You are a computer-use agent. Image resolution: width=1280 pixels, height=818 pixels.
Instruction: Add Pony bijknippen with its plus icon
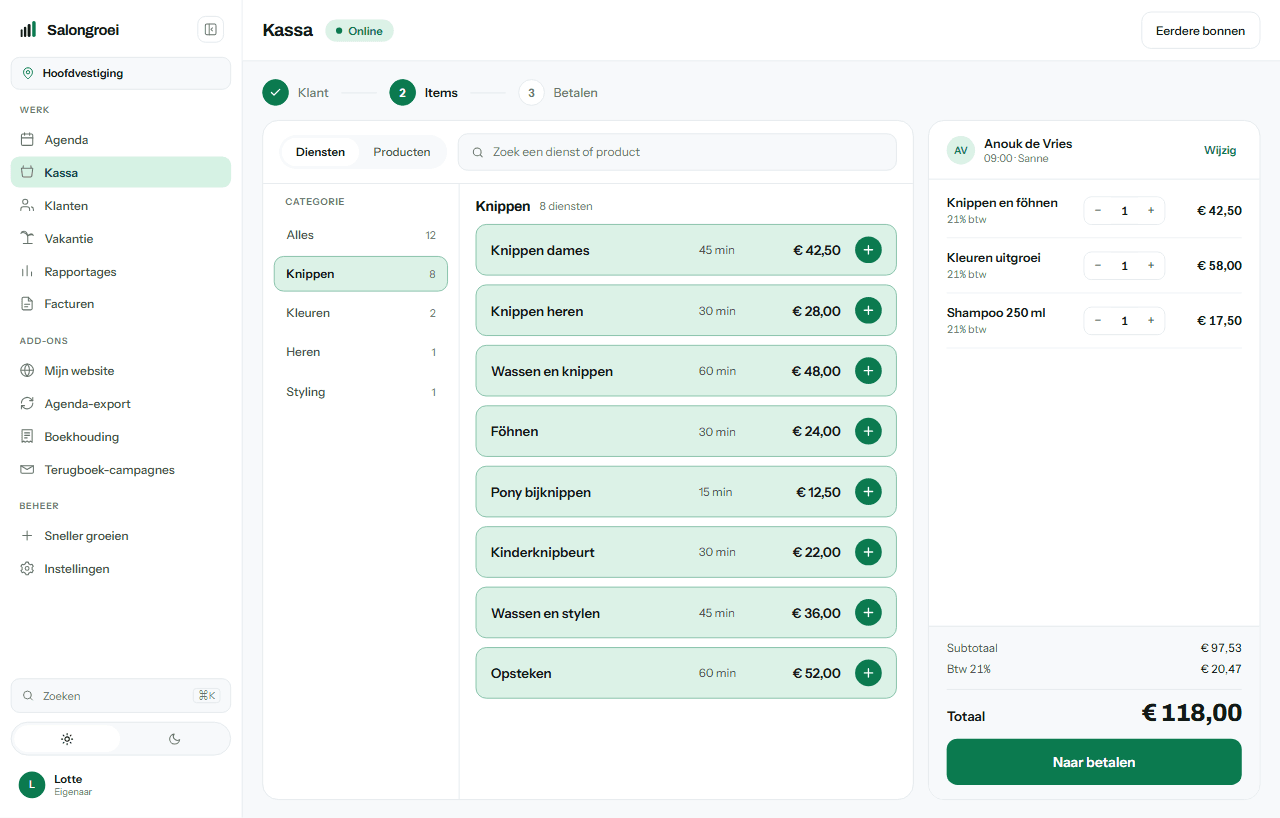pos(868,492)
